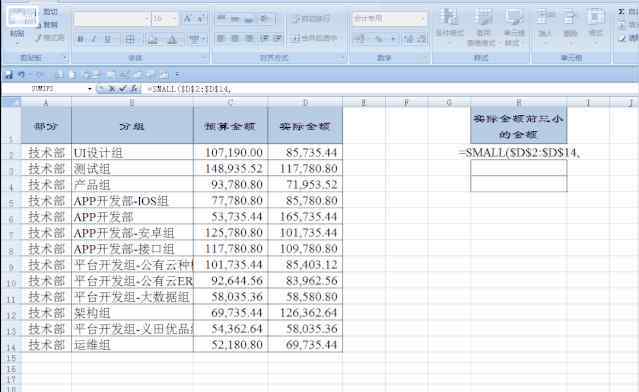Image resolution: width=639 pixels, height=392 pixels.
Task: Click the 预算金额 header cell
Action: (x=230, y=126)
